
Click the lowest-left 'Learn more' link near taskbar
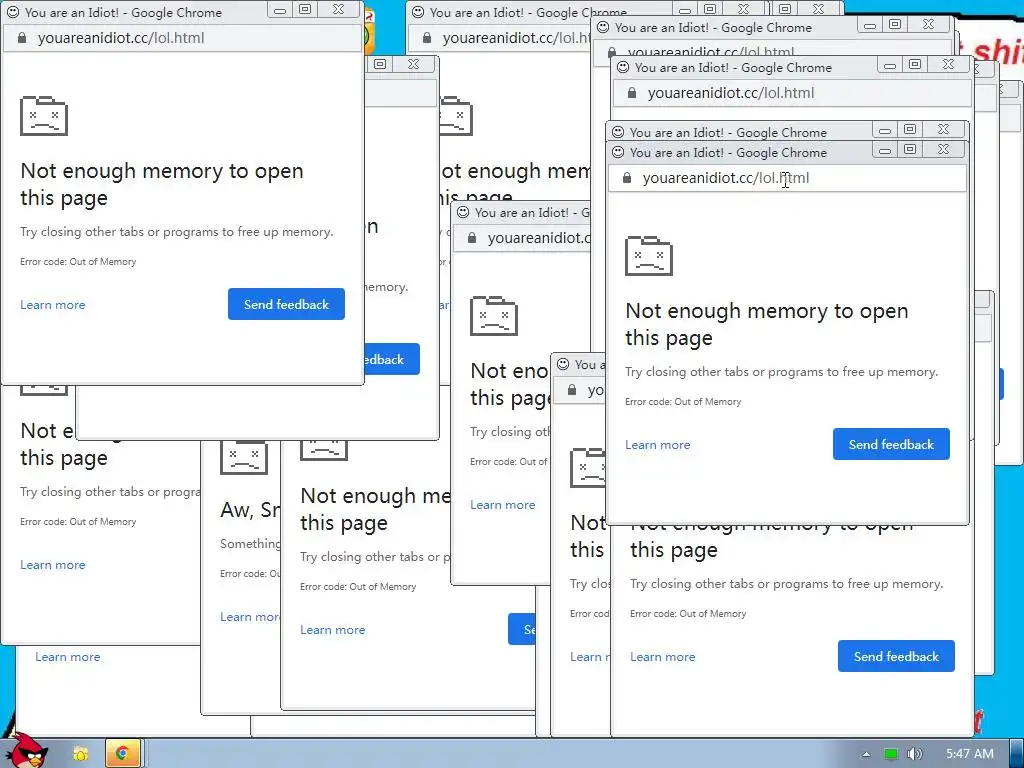pos(67,657)
